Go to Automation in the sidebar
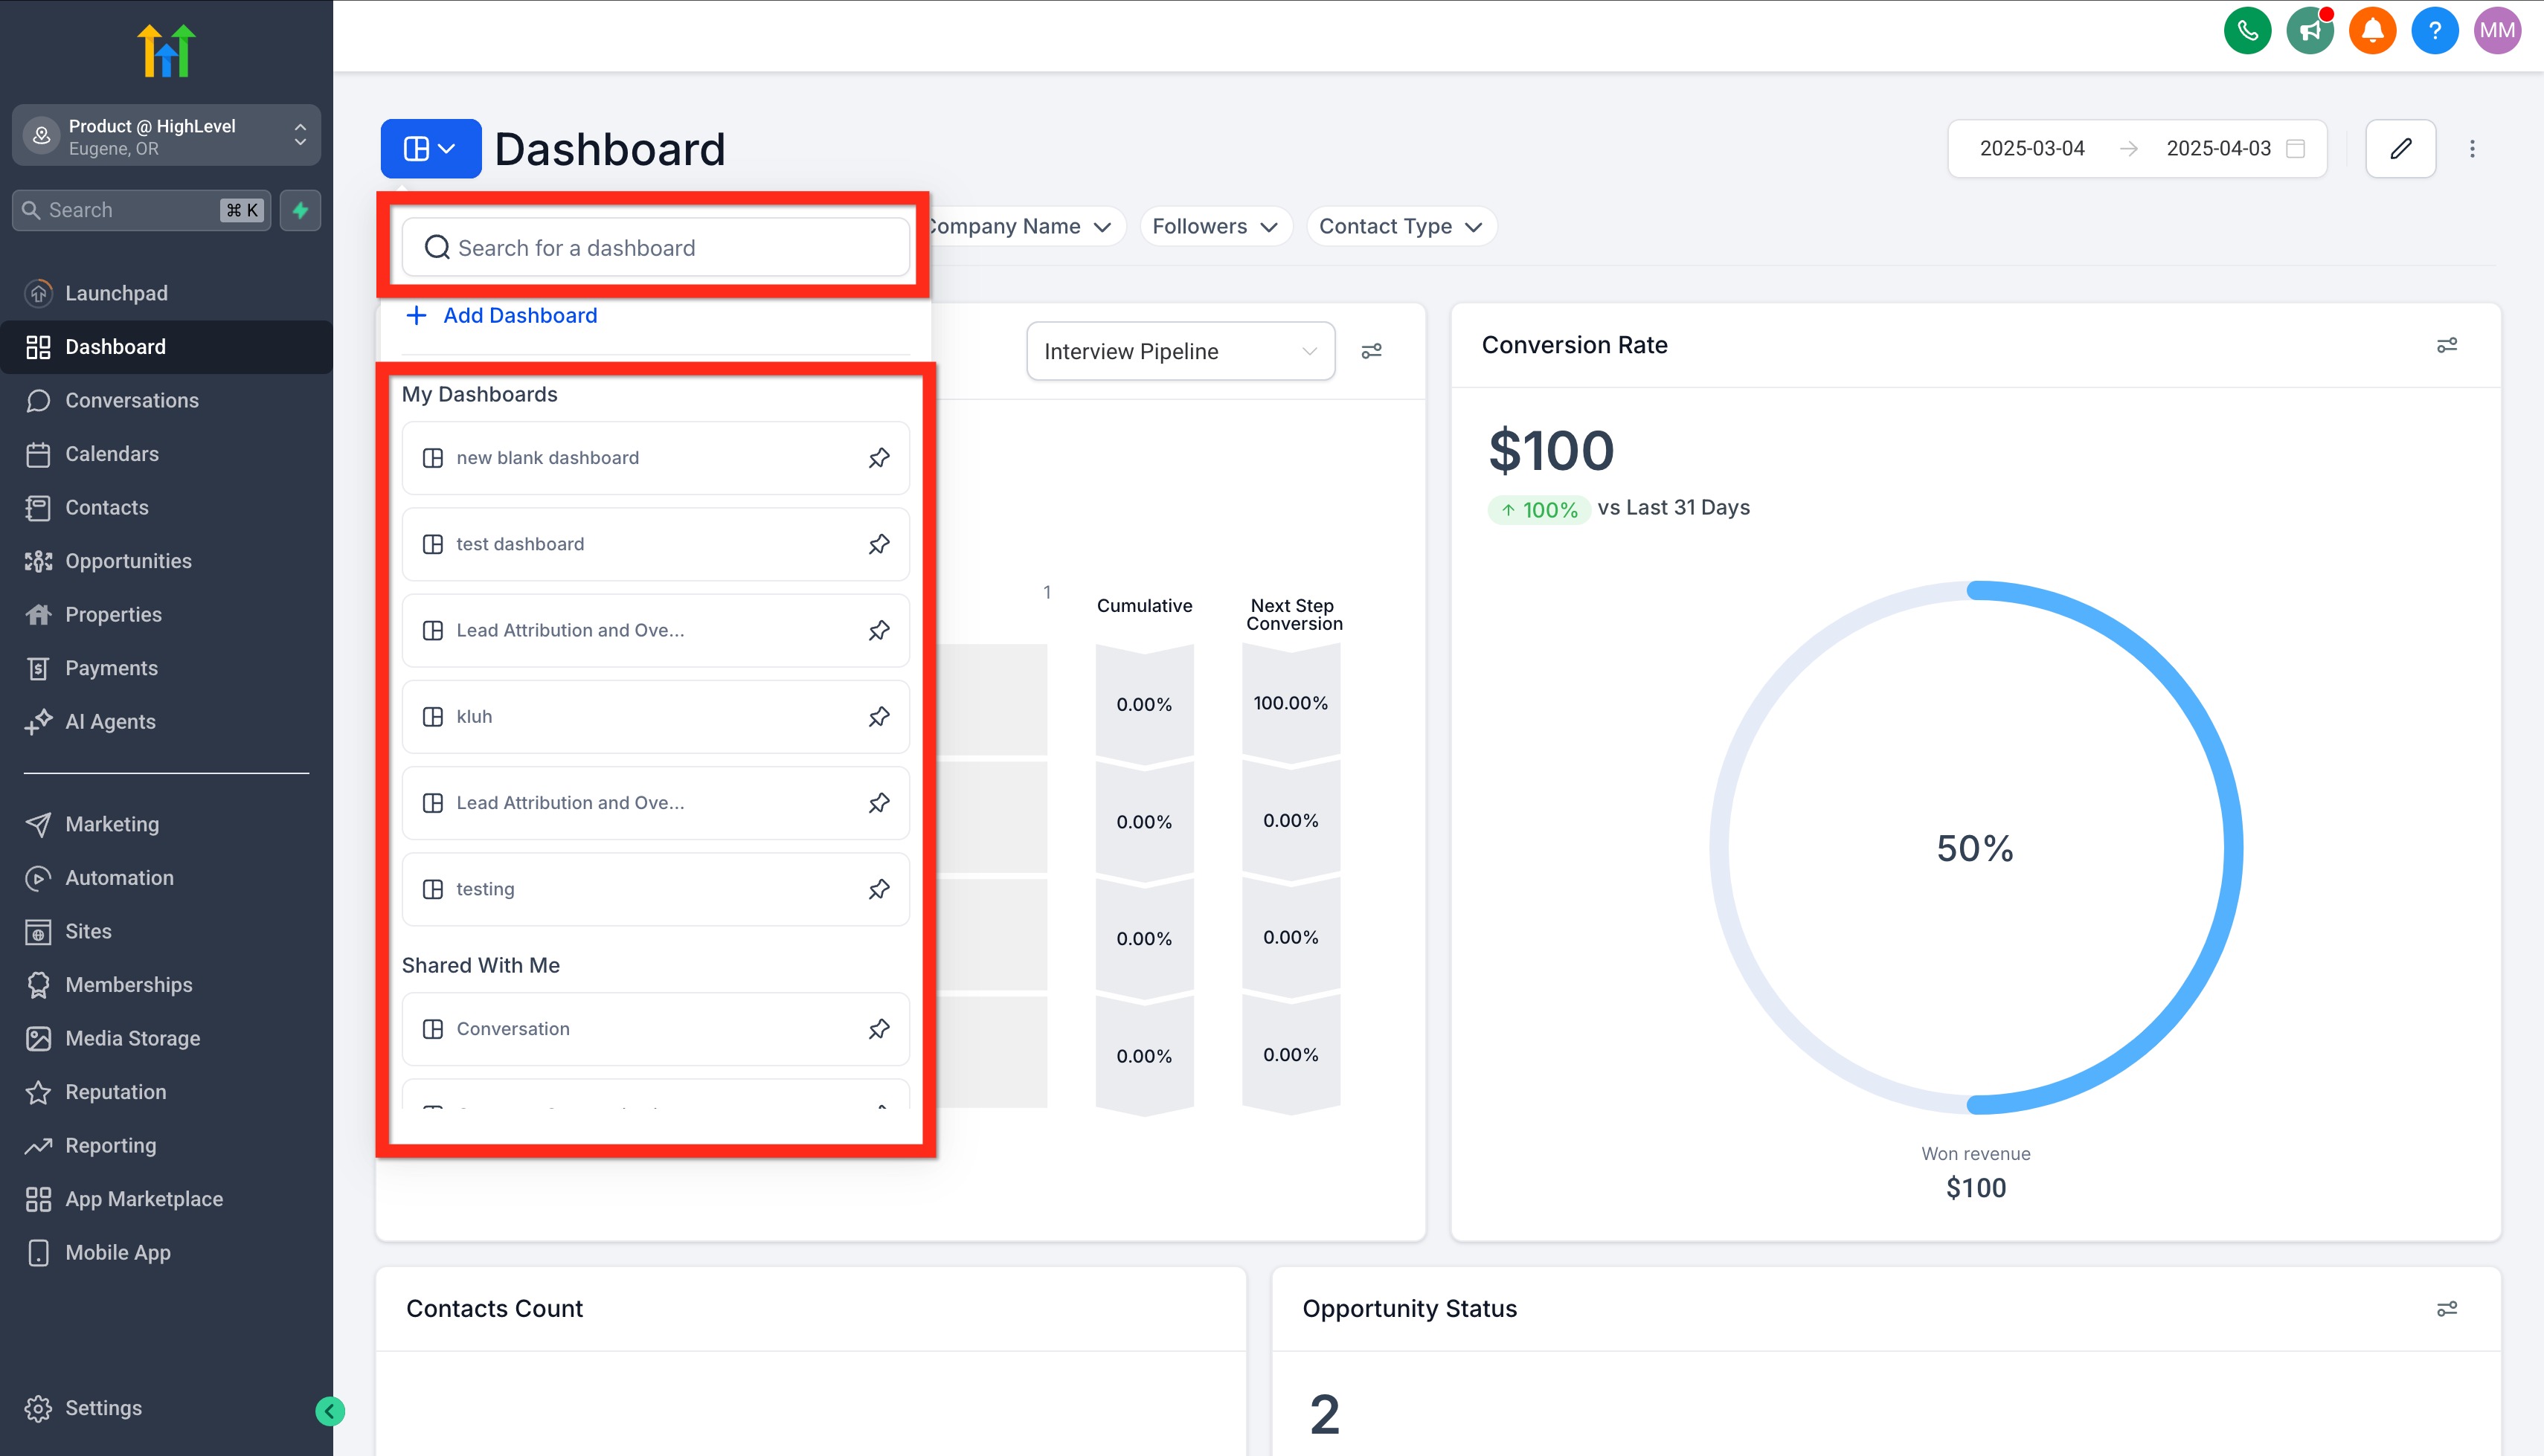 click(119, 878)
